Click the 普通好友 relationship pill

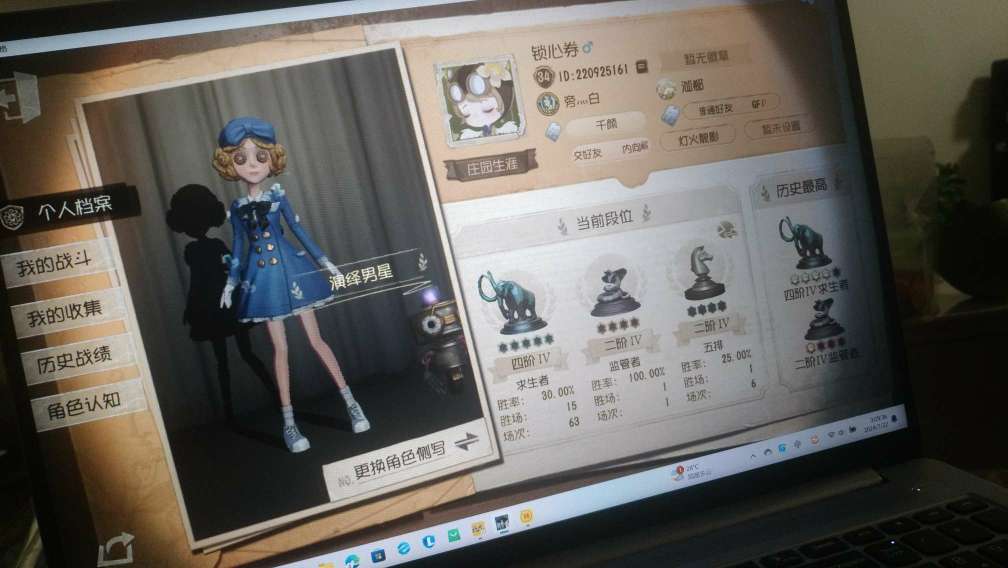pyautogui.click(x=732, y=107)
